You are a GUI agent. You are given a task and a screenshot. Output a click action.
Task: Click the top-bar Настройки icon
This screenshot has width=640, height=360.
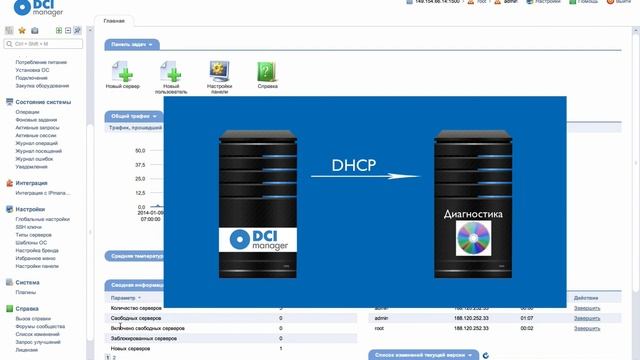[530, 2]
